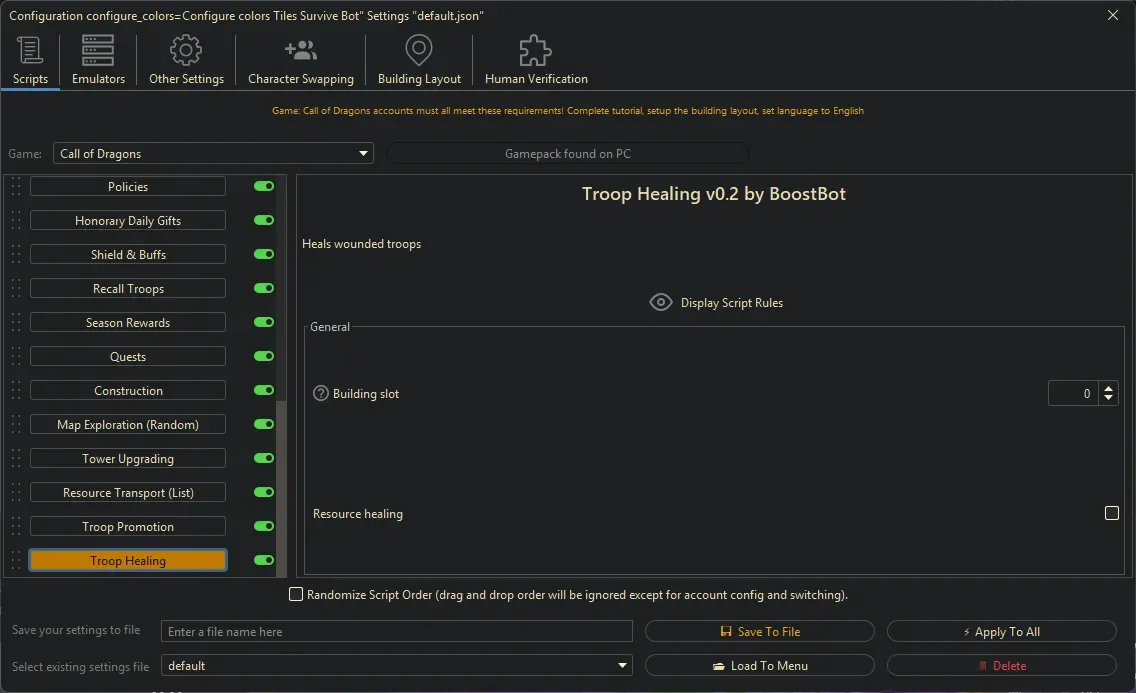Select the Troop Healing script entry
The height and width of the screenshot is (693, 1136).
point(128,560)
